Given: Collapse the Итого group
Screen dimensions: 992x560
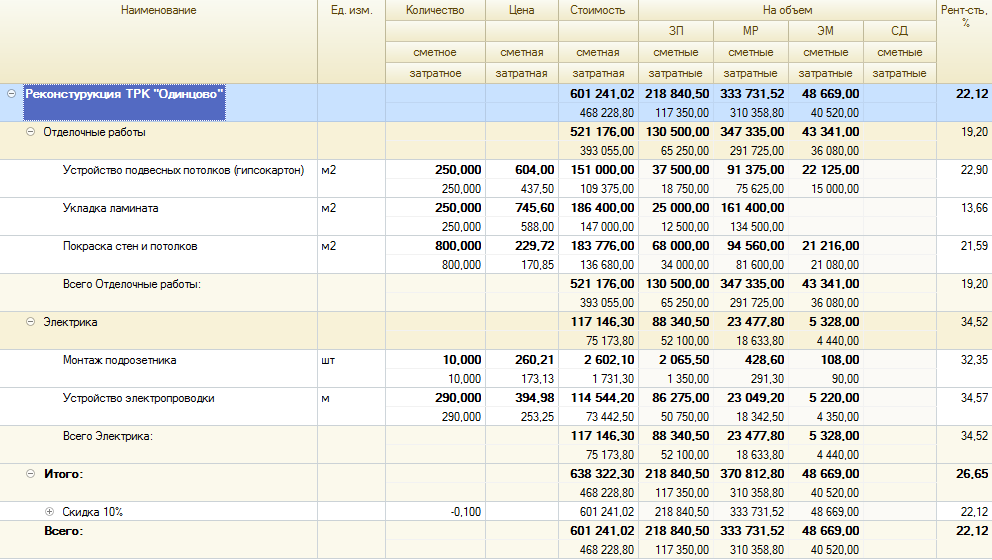Looking at the screenshot, I should [x=30, y=474].
